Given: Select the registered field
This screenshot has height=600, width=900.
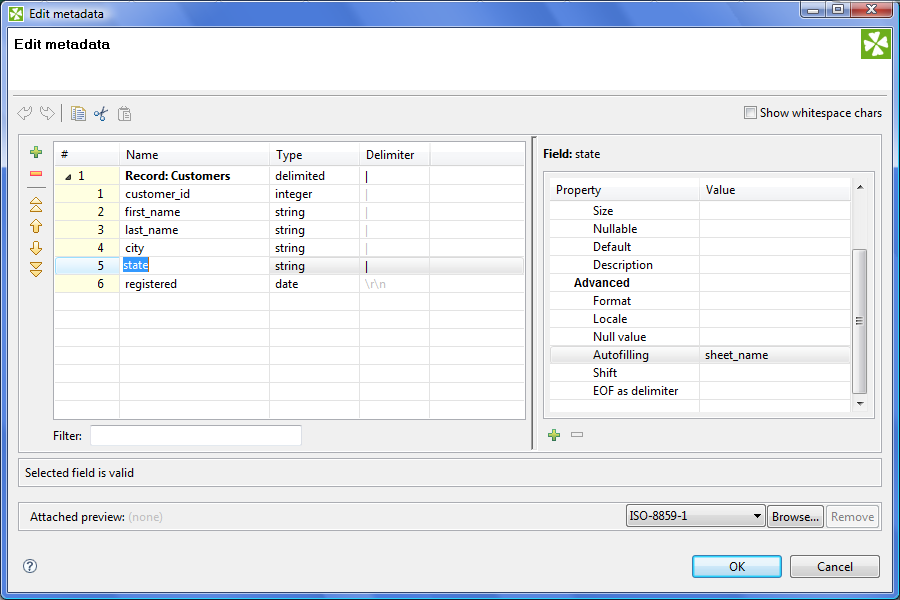Looking at the screenshot, I should coord(289,284).
